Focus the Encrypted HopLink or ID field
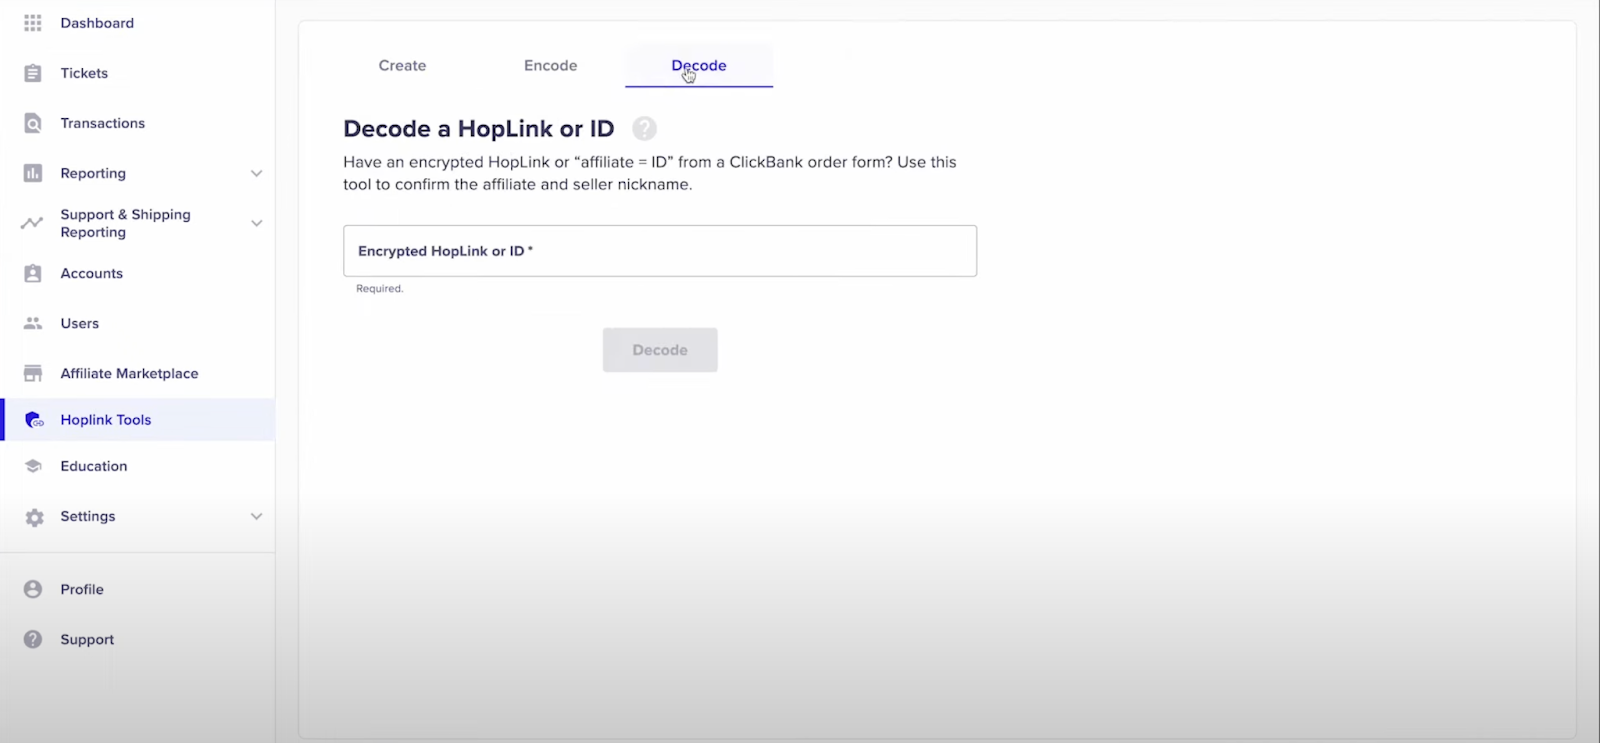This screenshot has width=1600, height=743. (x=660, y=251)
